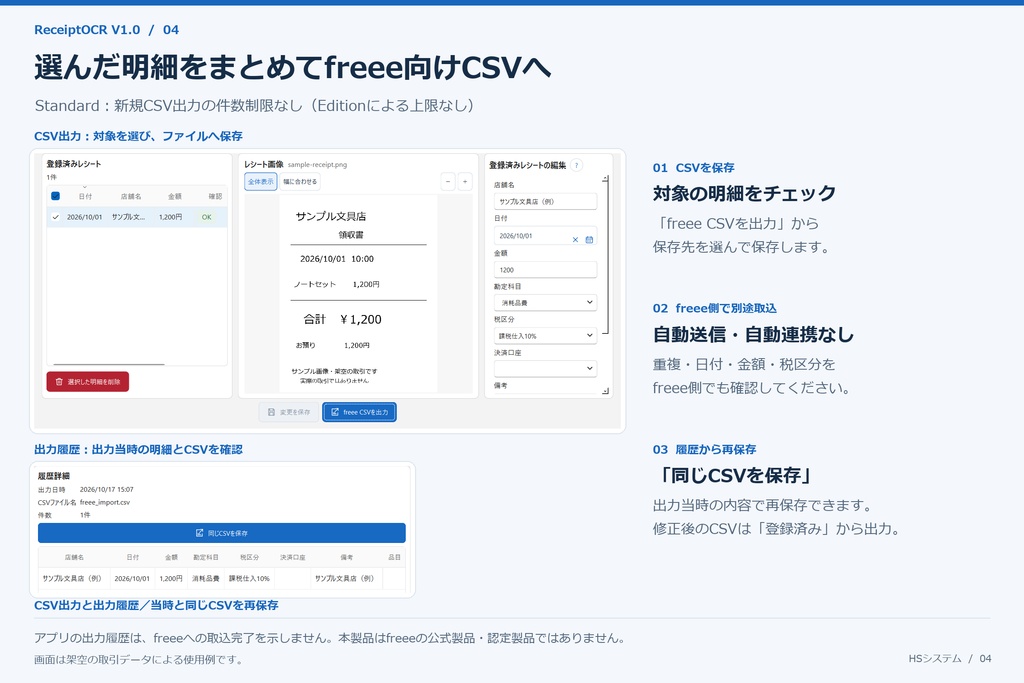Click the 対象の明細をチェック heading
The width and height of the screenshot is (1024, 683).
[744, 193]
